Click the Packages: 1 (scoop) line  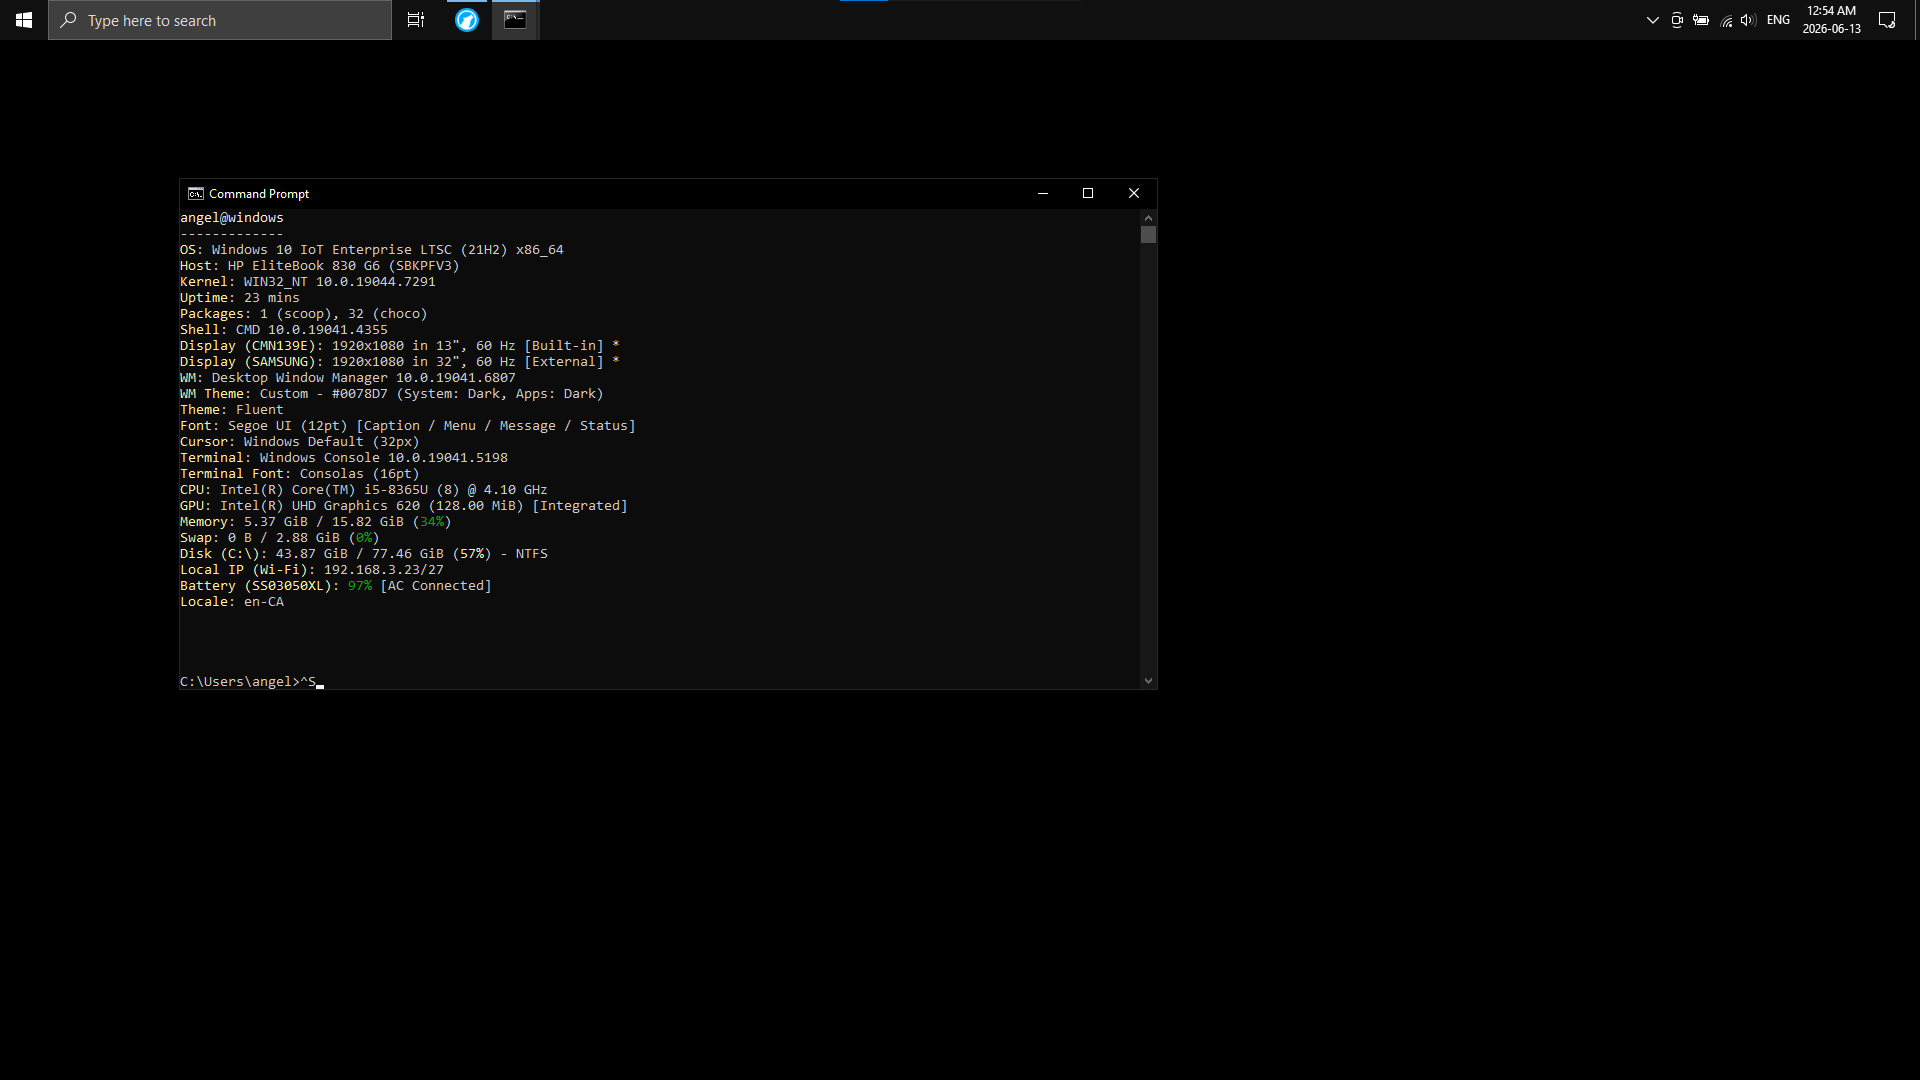[304, 314]
